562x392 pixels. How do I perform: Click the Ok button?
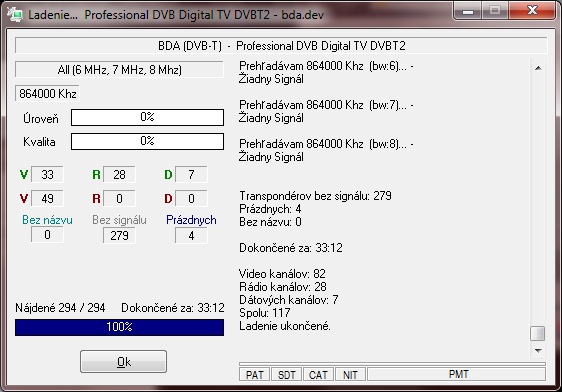tap(123, 362)
